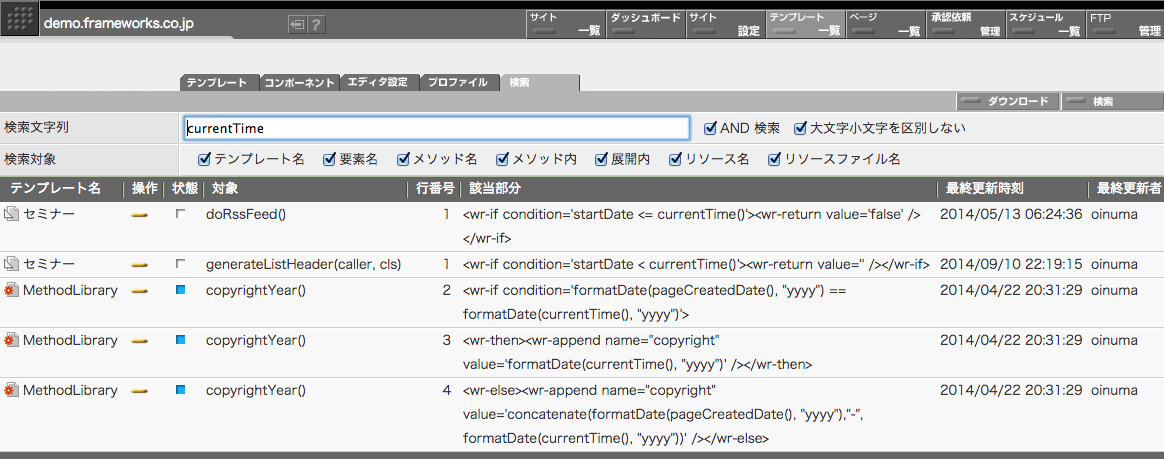
Task: Toggle the メソッド内 checkbox
Action: pos(502,159)
